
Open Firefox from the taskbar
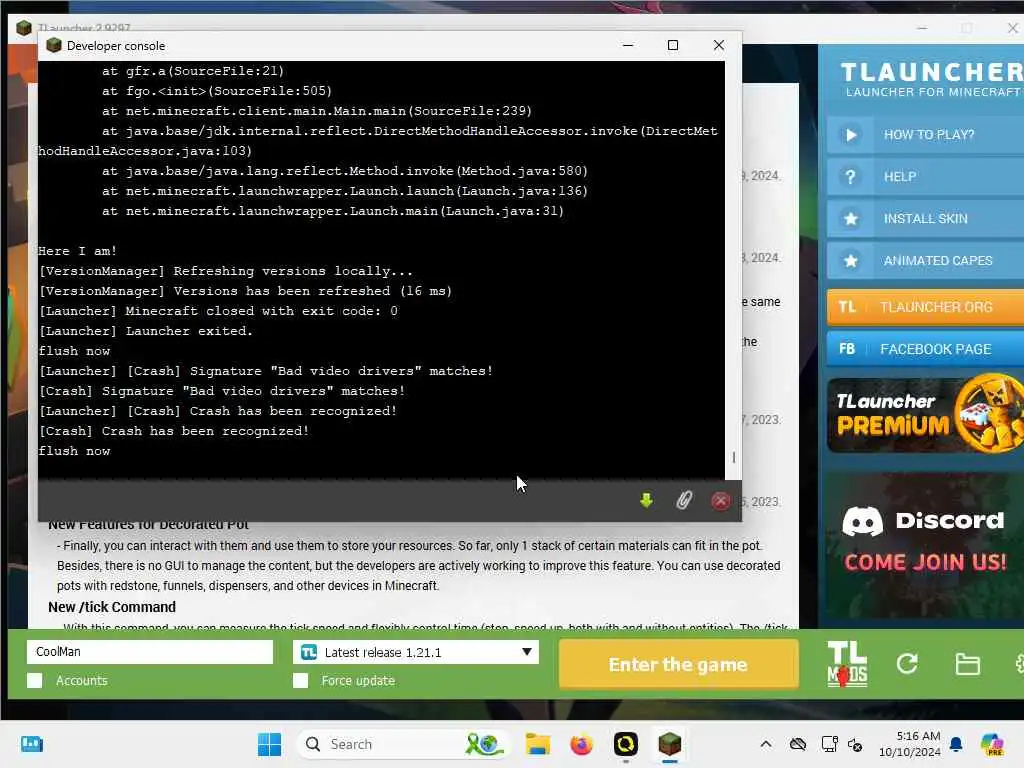pyautogui.click(x=581, y=744)
